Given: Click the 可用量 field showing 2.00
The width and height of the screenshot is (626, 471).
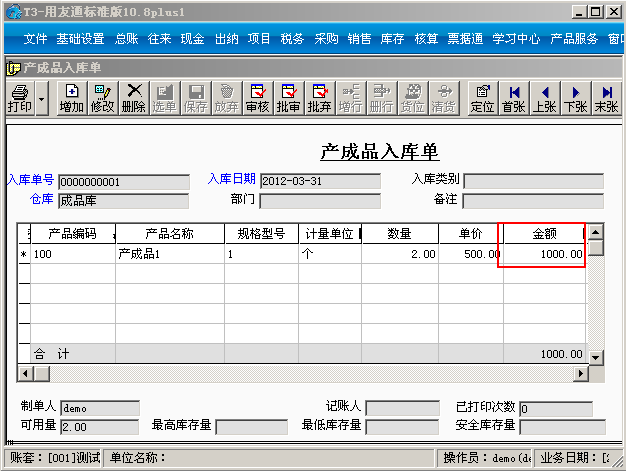Looking at the screenshot, I should (100, 427).
